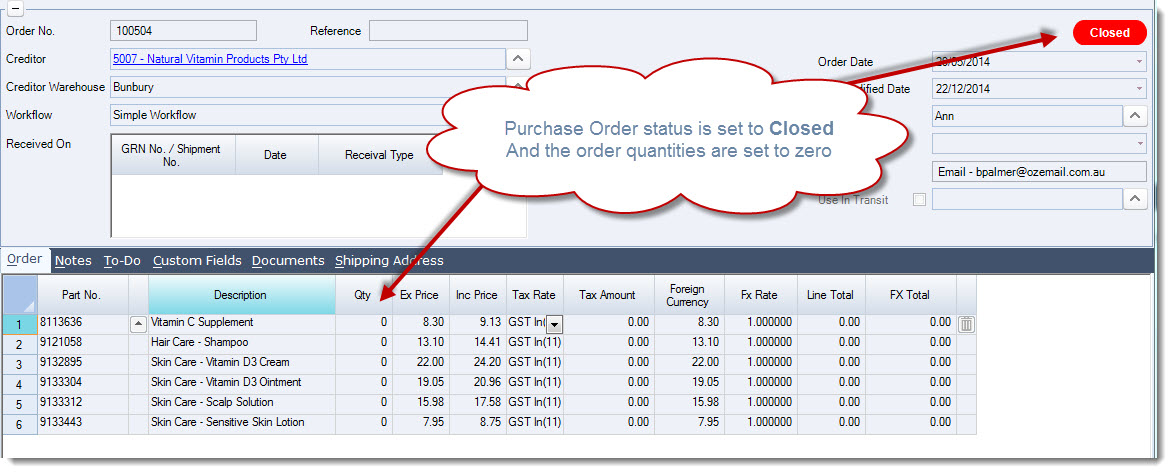Open the Order Date dropdown
The width and height of the screenshot is (1172, 473).
coord(1139,62)
